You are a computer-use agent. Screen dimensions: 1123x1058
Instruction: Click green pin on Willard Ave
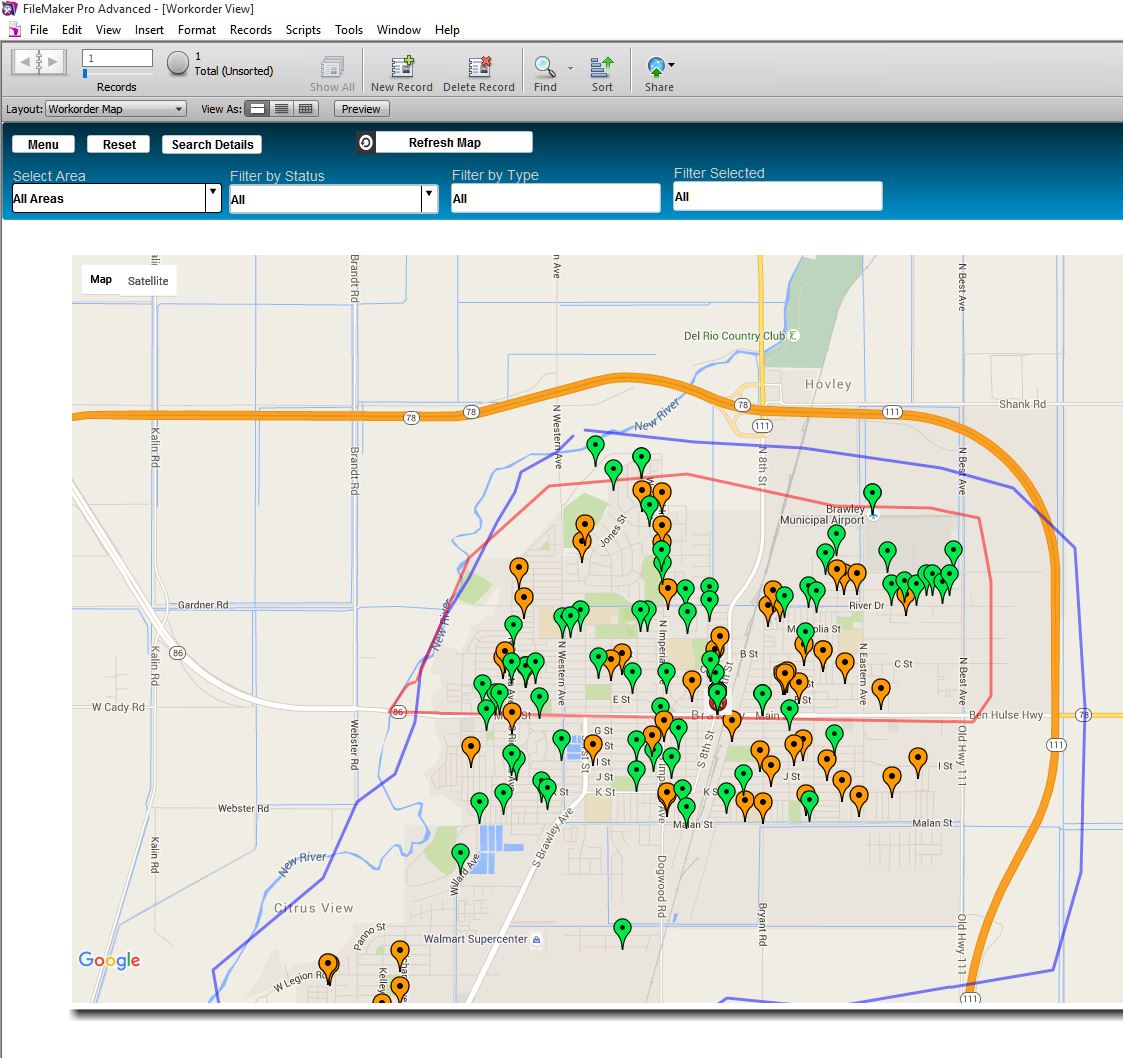point(460,858)
